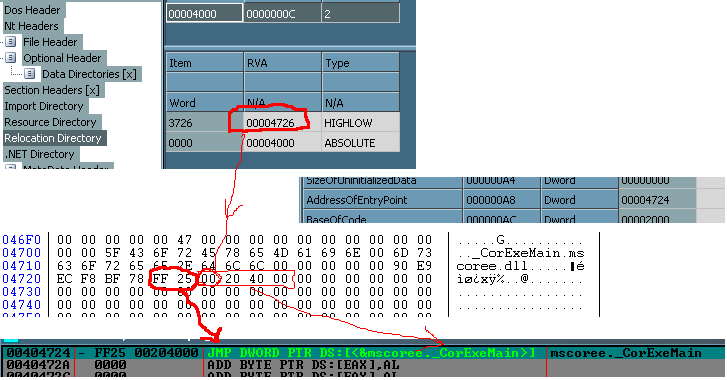Click the AddressOfEntryPoint value 00004724
This screenshot has width=727, height=380.
click(x=645, y=200)
